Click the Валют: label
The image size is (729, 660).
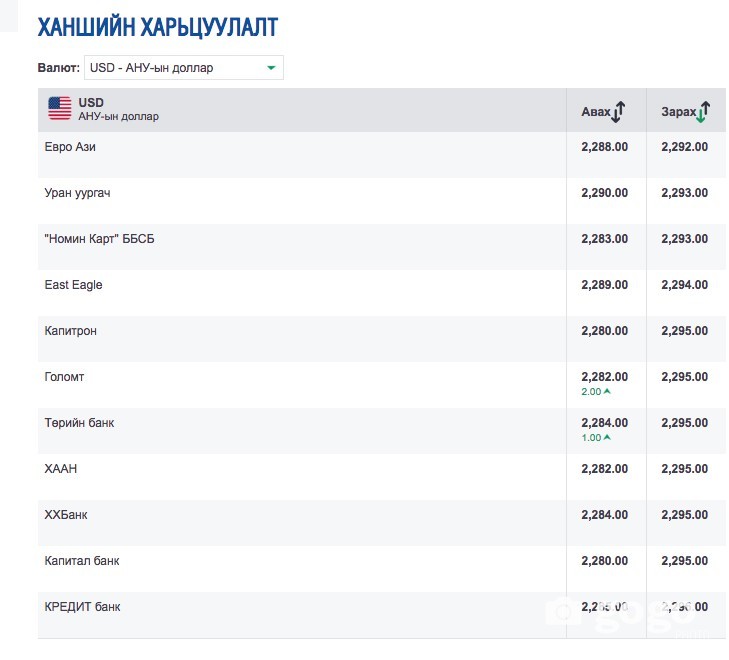point(59,68)
